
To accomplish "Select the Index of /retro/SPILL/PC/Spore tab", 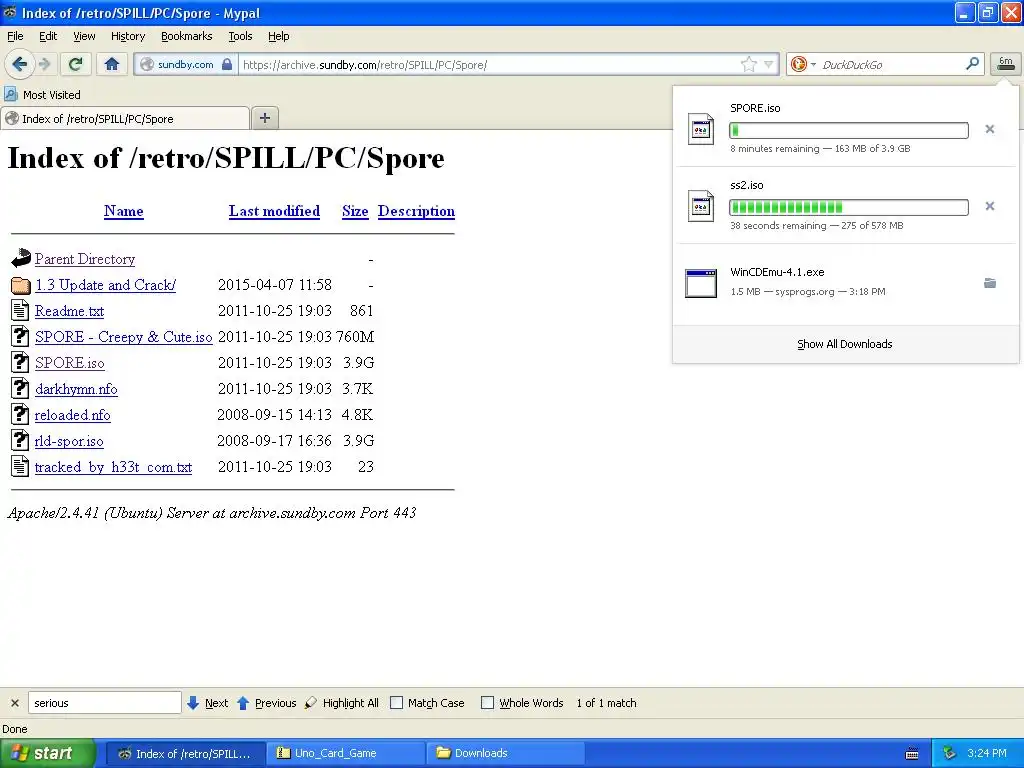I will (125, 118).
